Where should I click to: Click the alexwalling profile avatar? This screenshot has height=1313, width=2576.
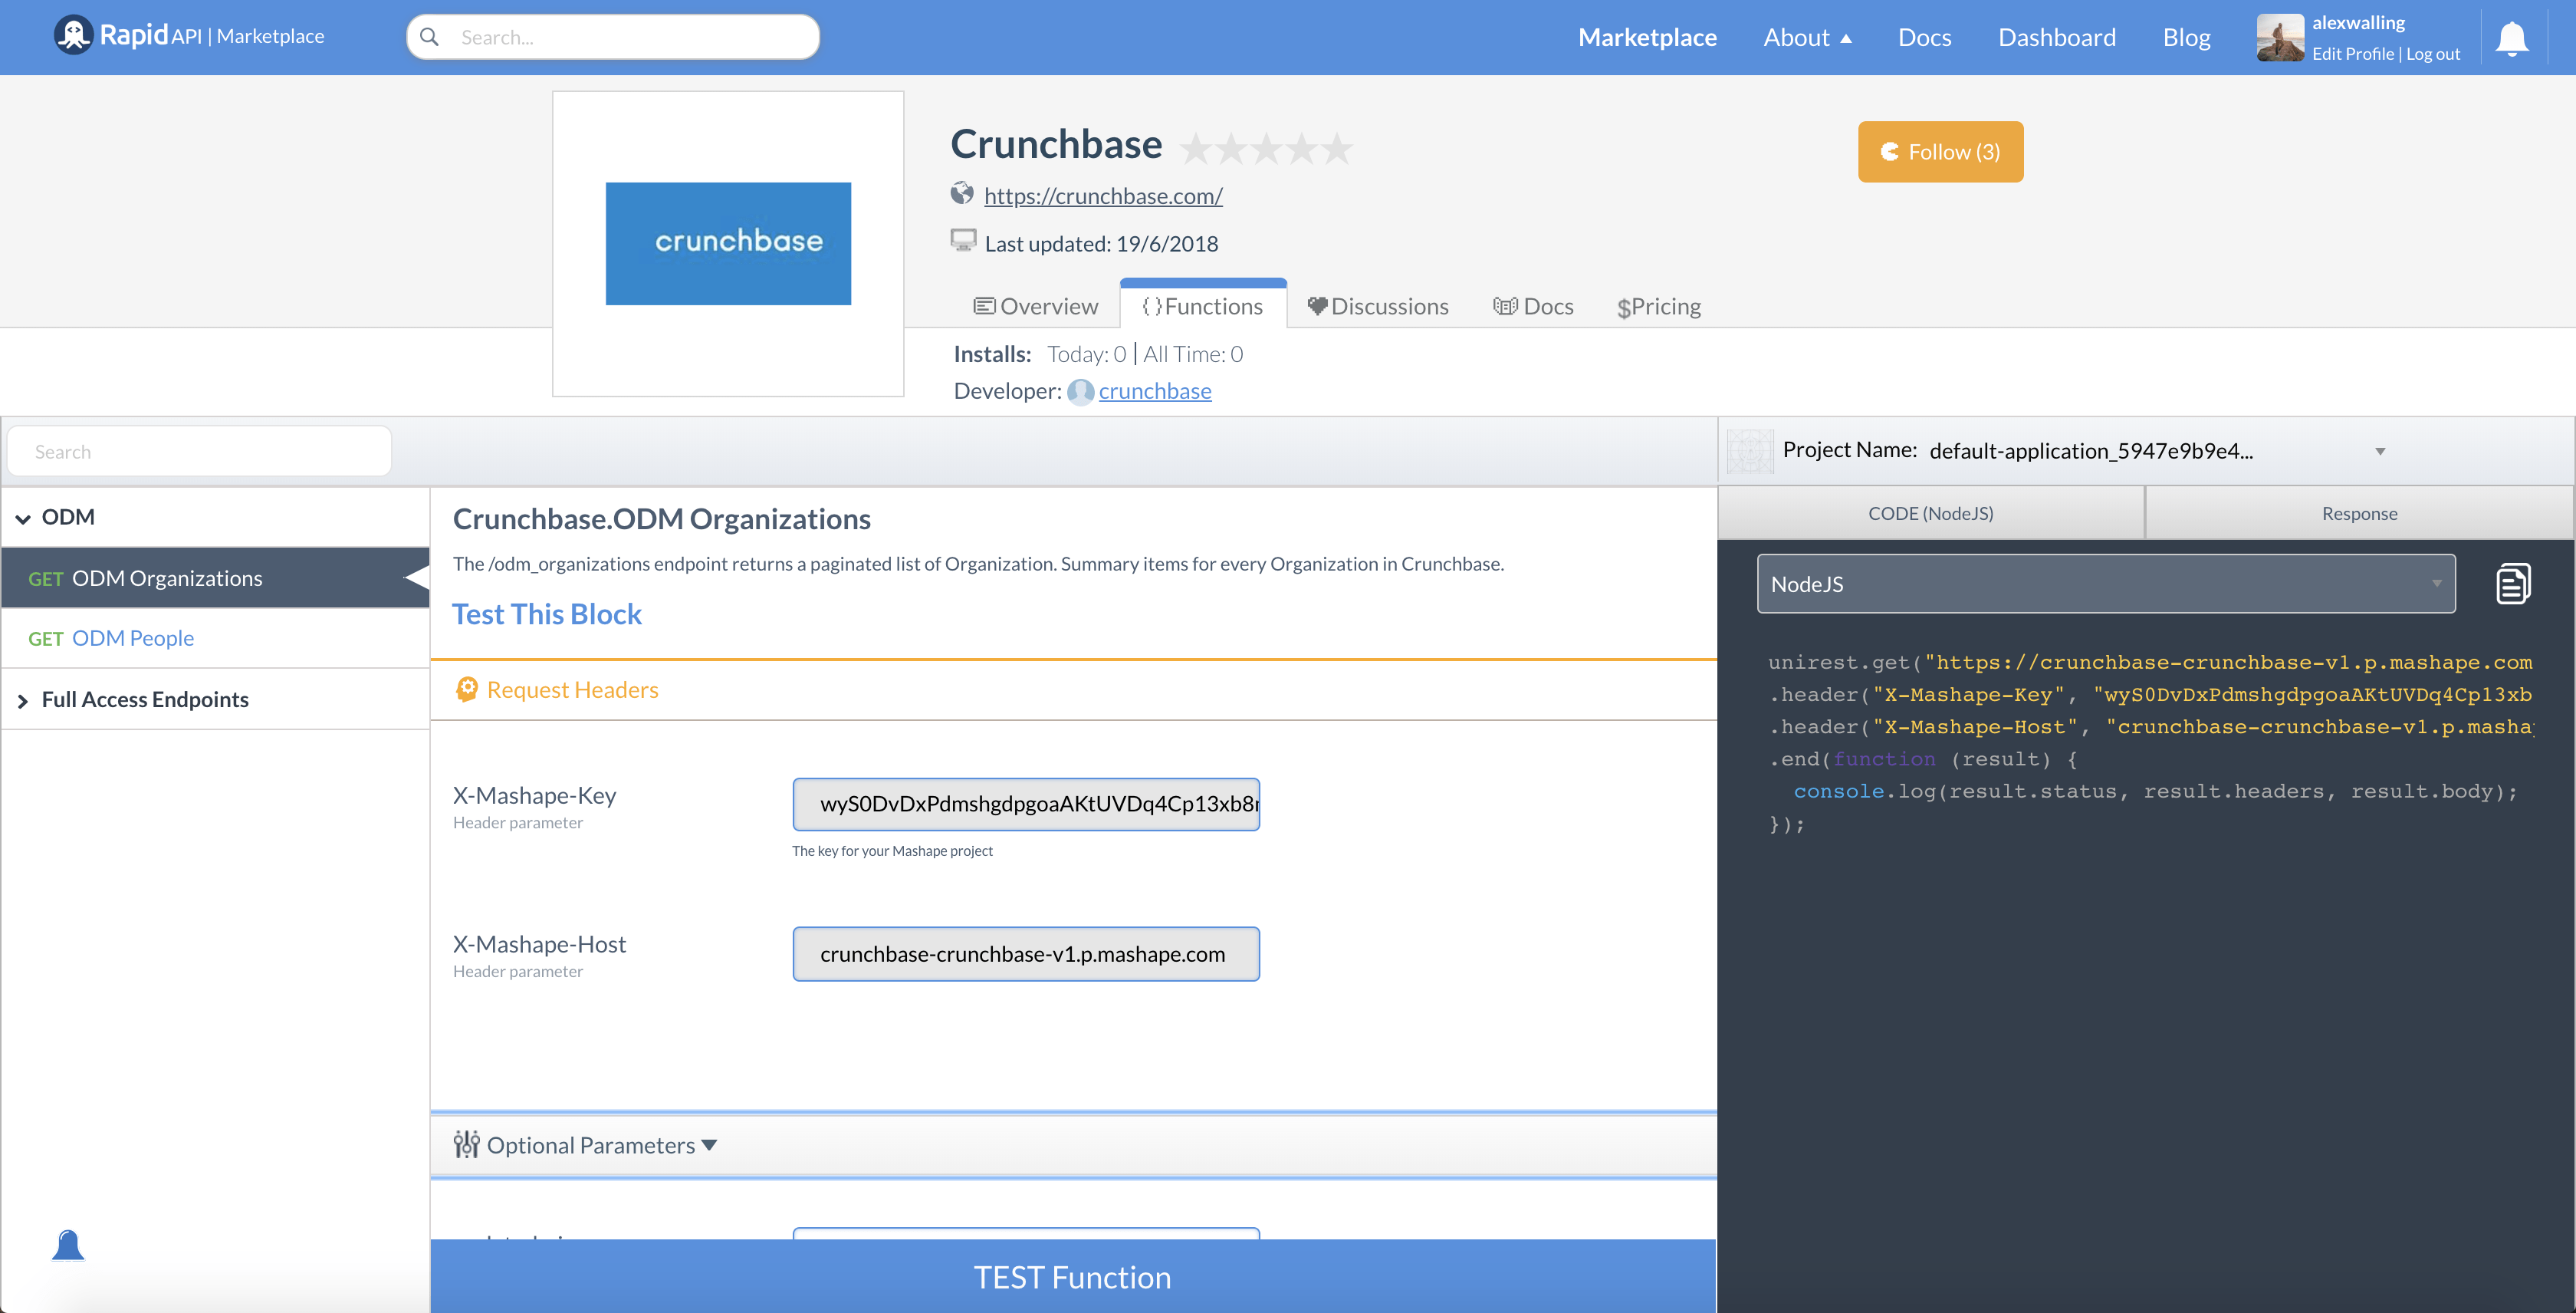click(2279, 38)
